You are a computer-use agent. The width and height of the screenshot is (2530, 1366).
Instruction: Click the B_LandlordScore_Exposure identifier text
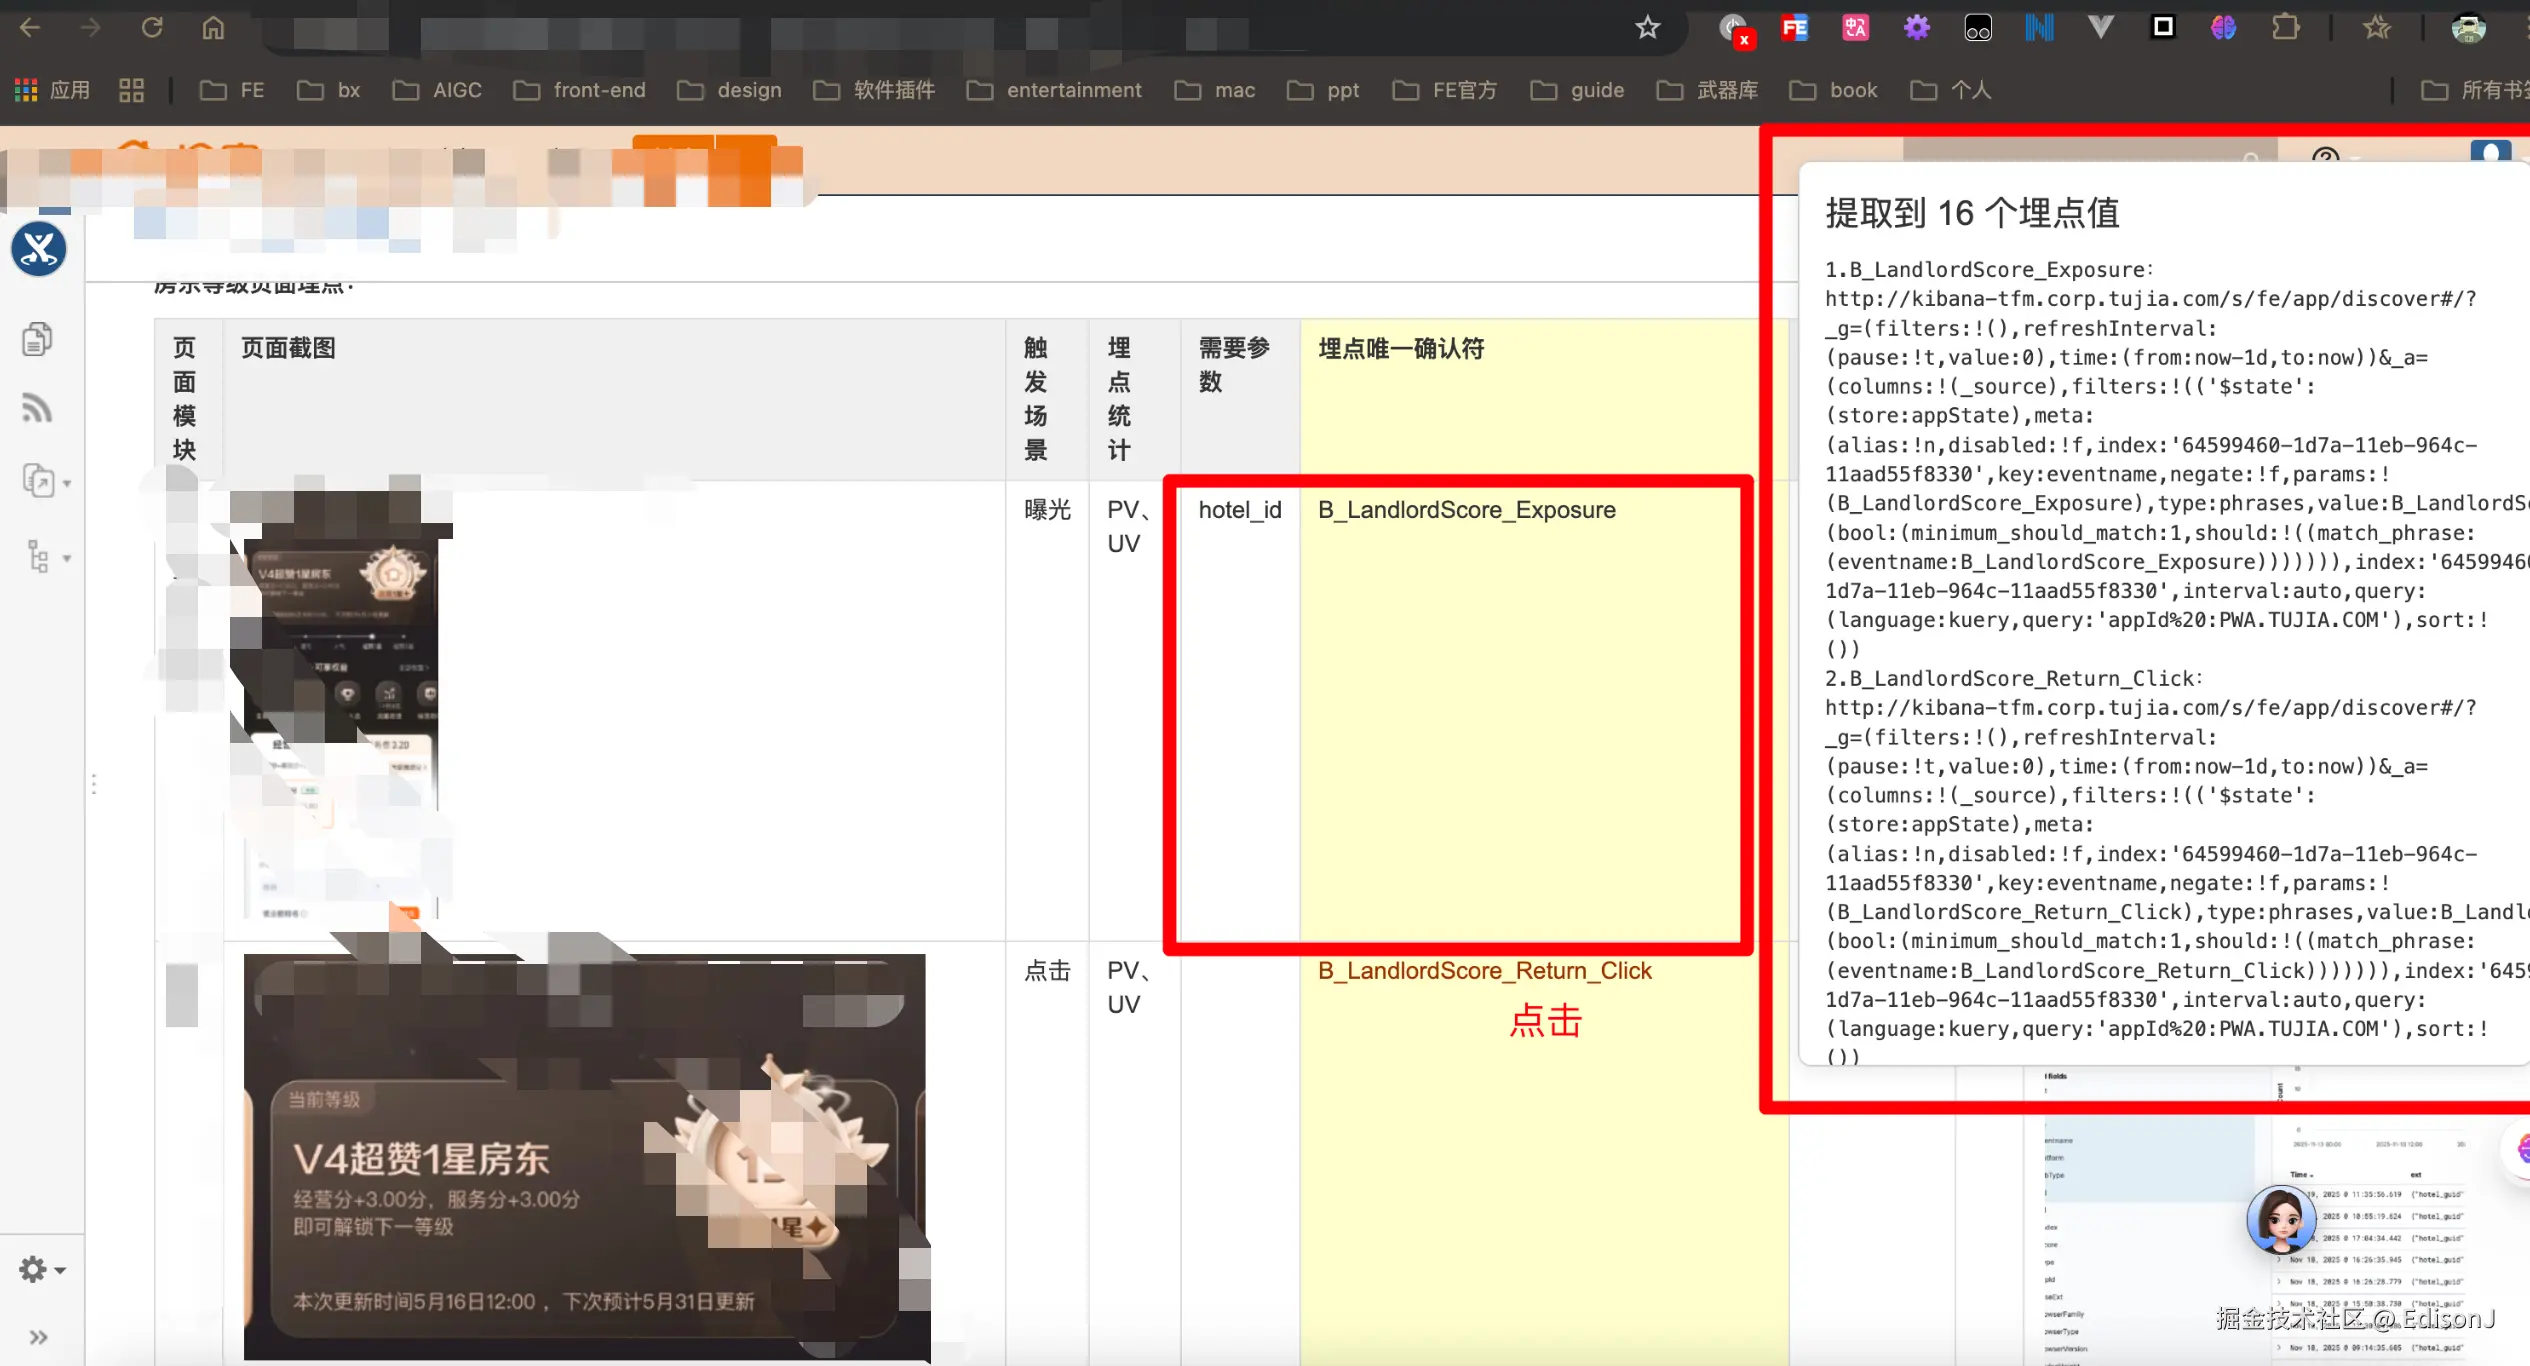pos(1466,510)
